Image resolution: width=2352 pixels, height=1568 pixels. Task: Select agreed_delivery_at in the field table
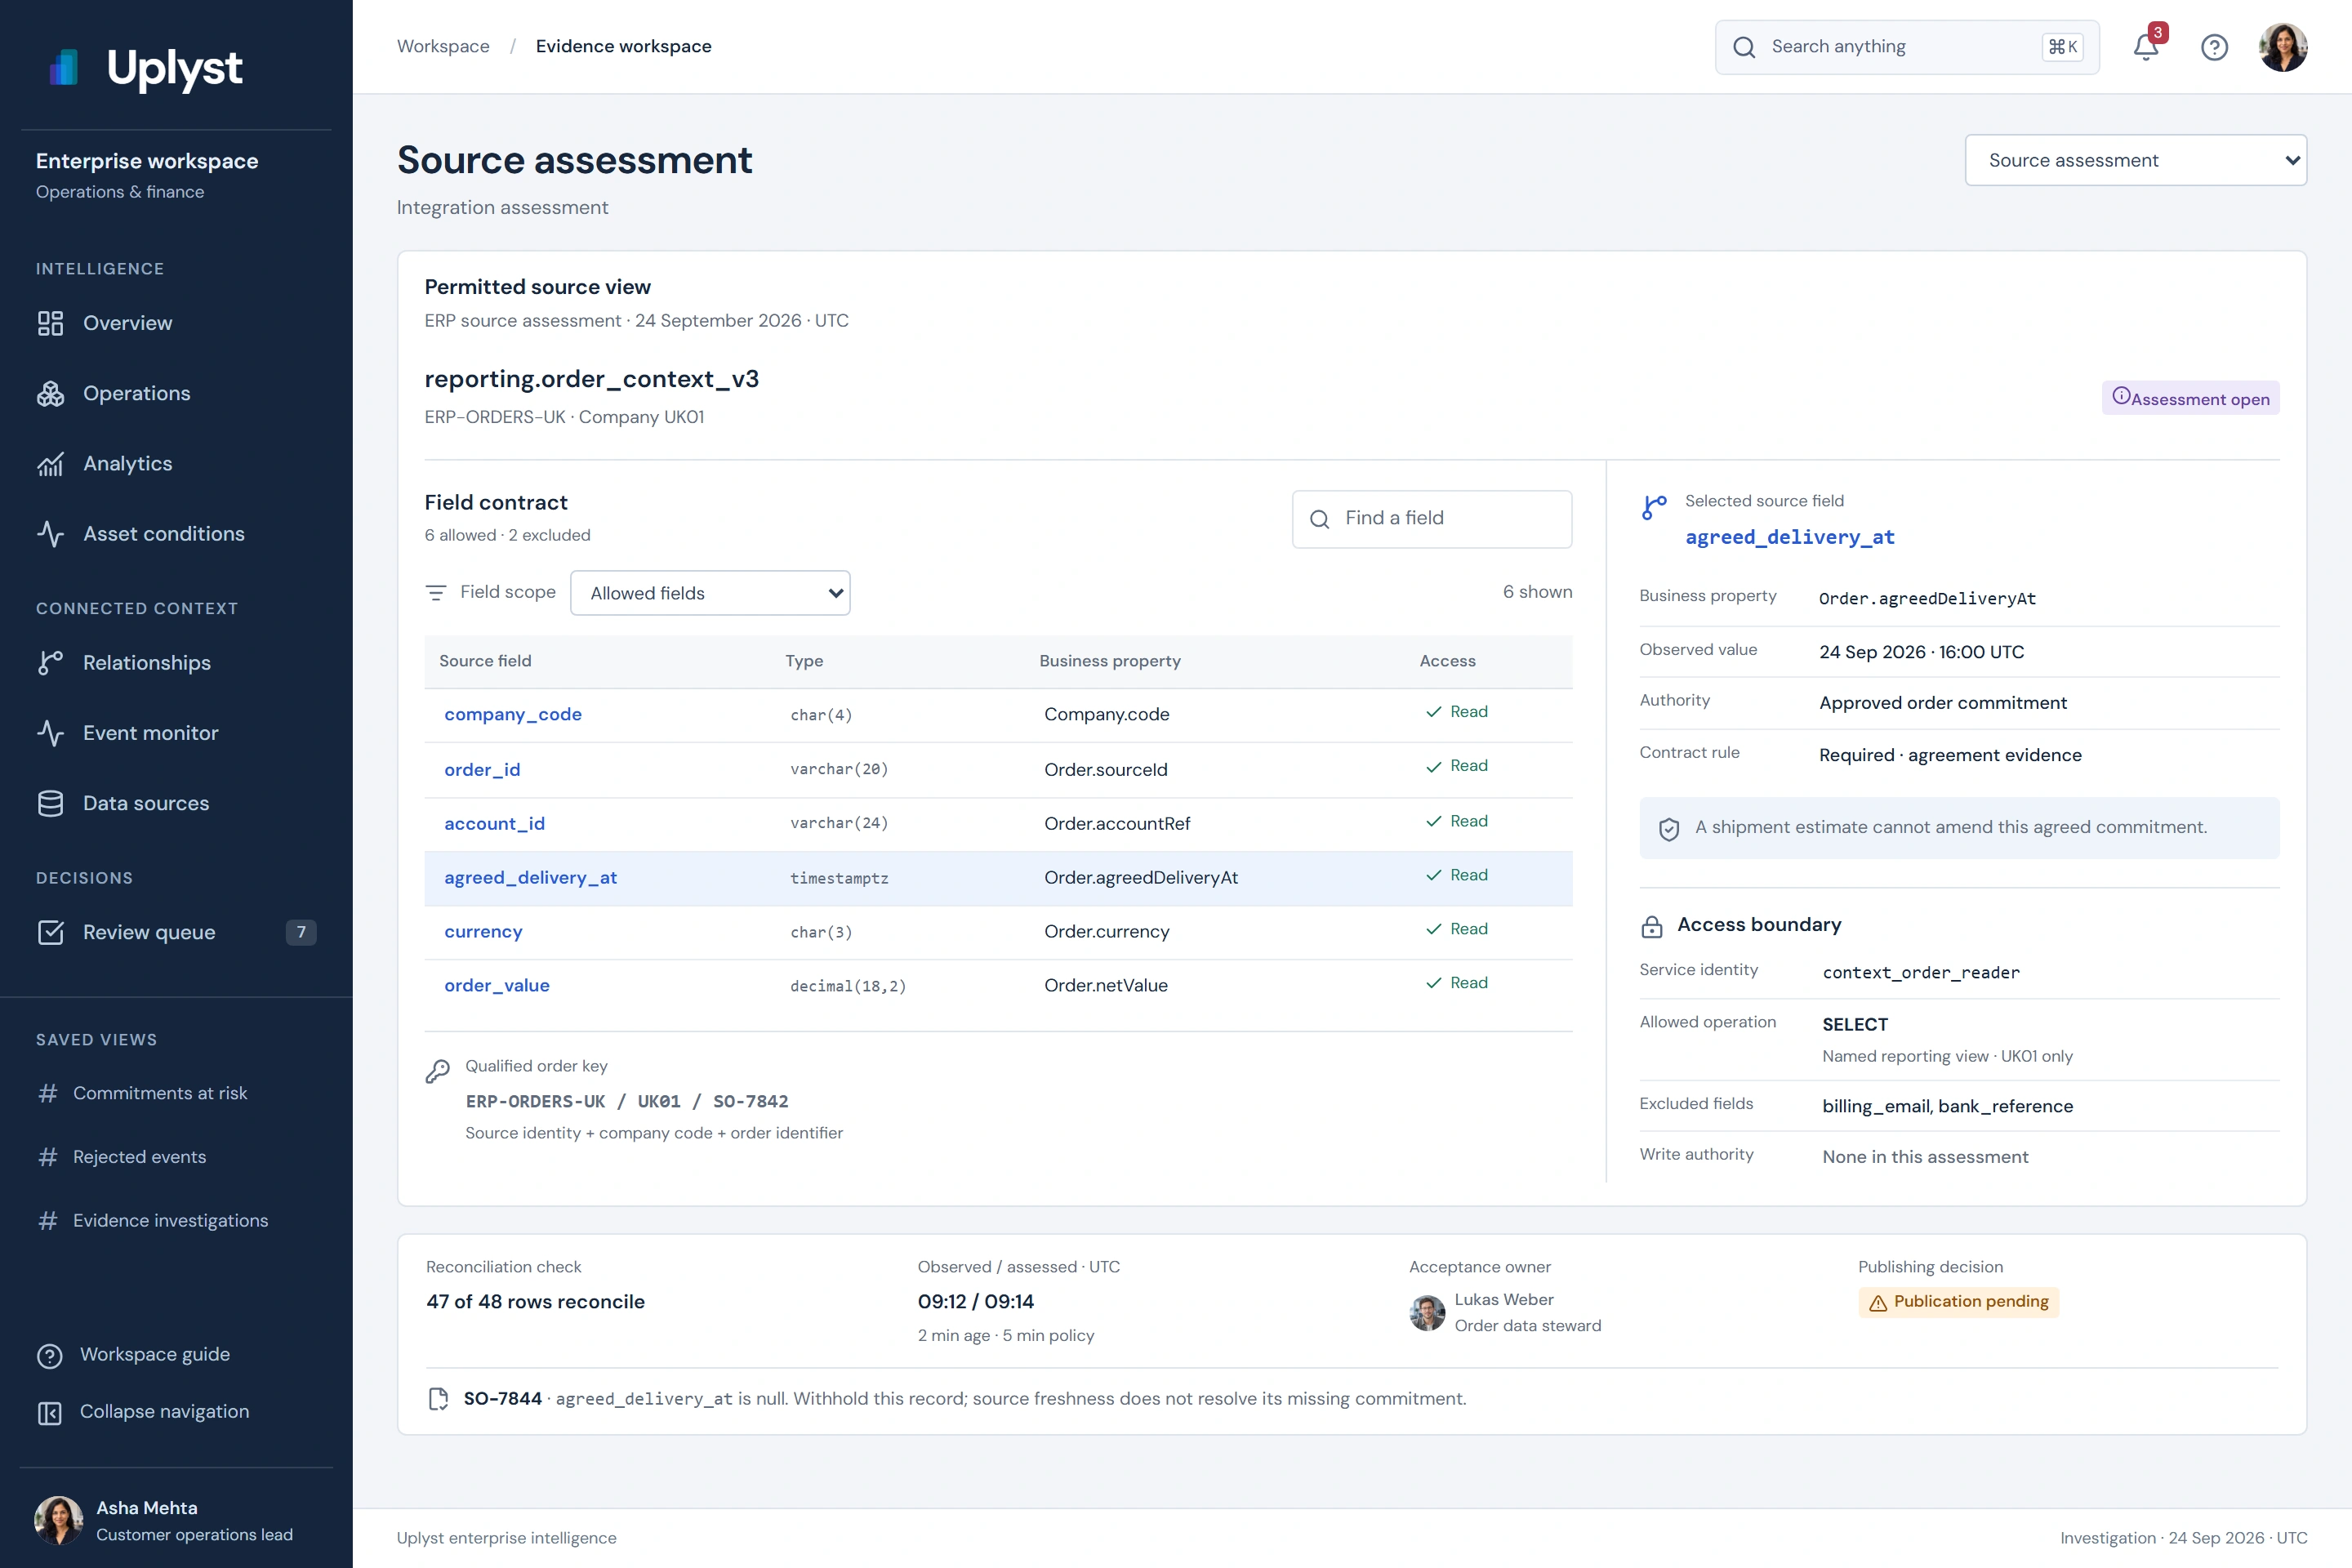point(530,878)
